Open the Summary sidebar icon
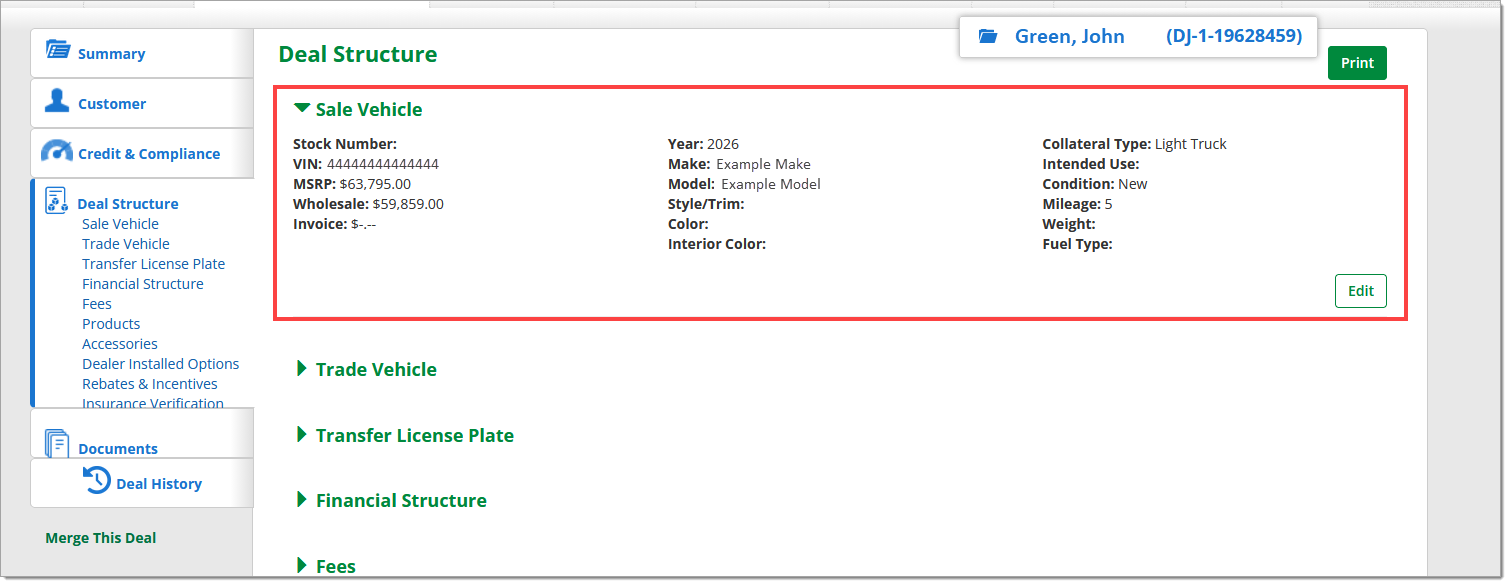Image resolution: width=1508 pixels, height=584 pixels. (x=58, y=51)
